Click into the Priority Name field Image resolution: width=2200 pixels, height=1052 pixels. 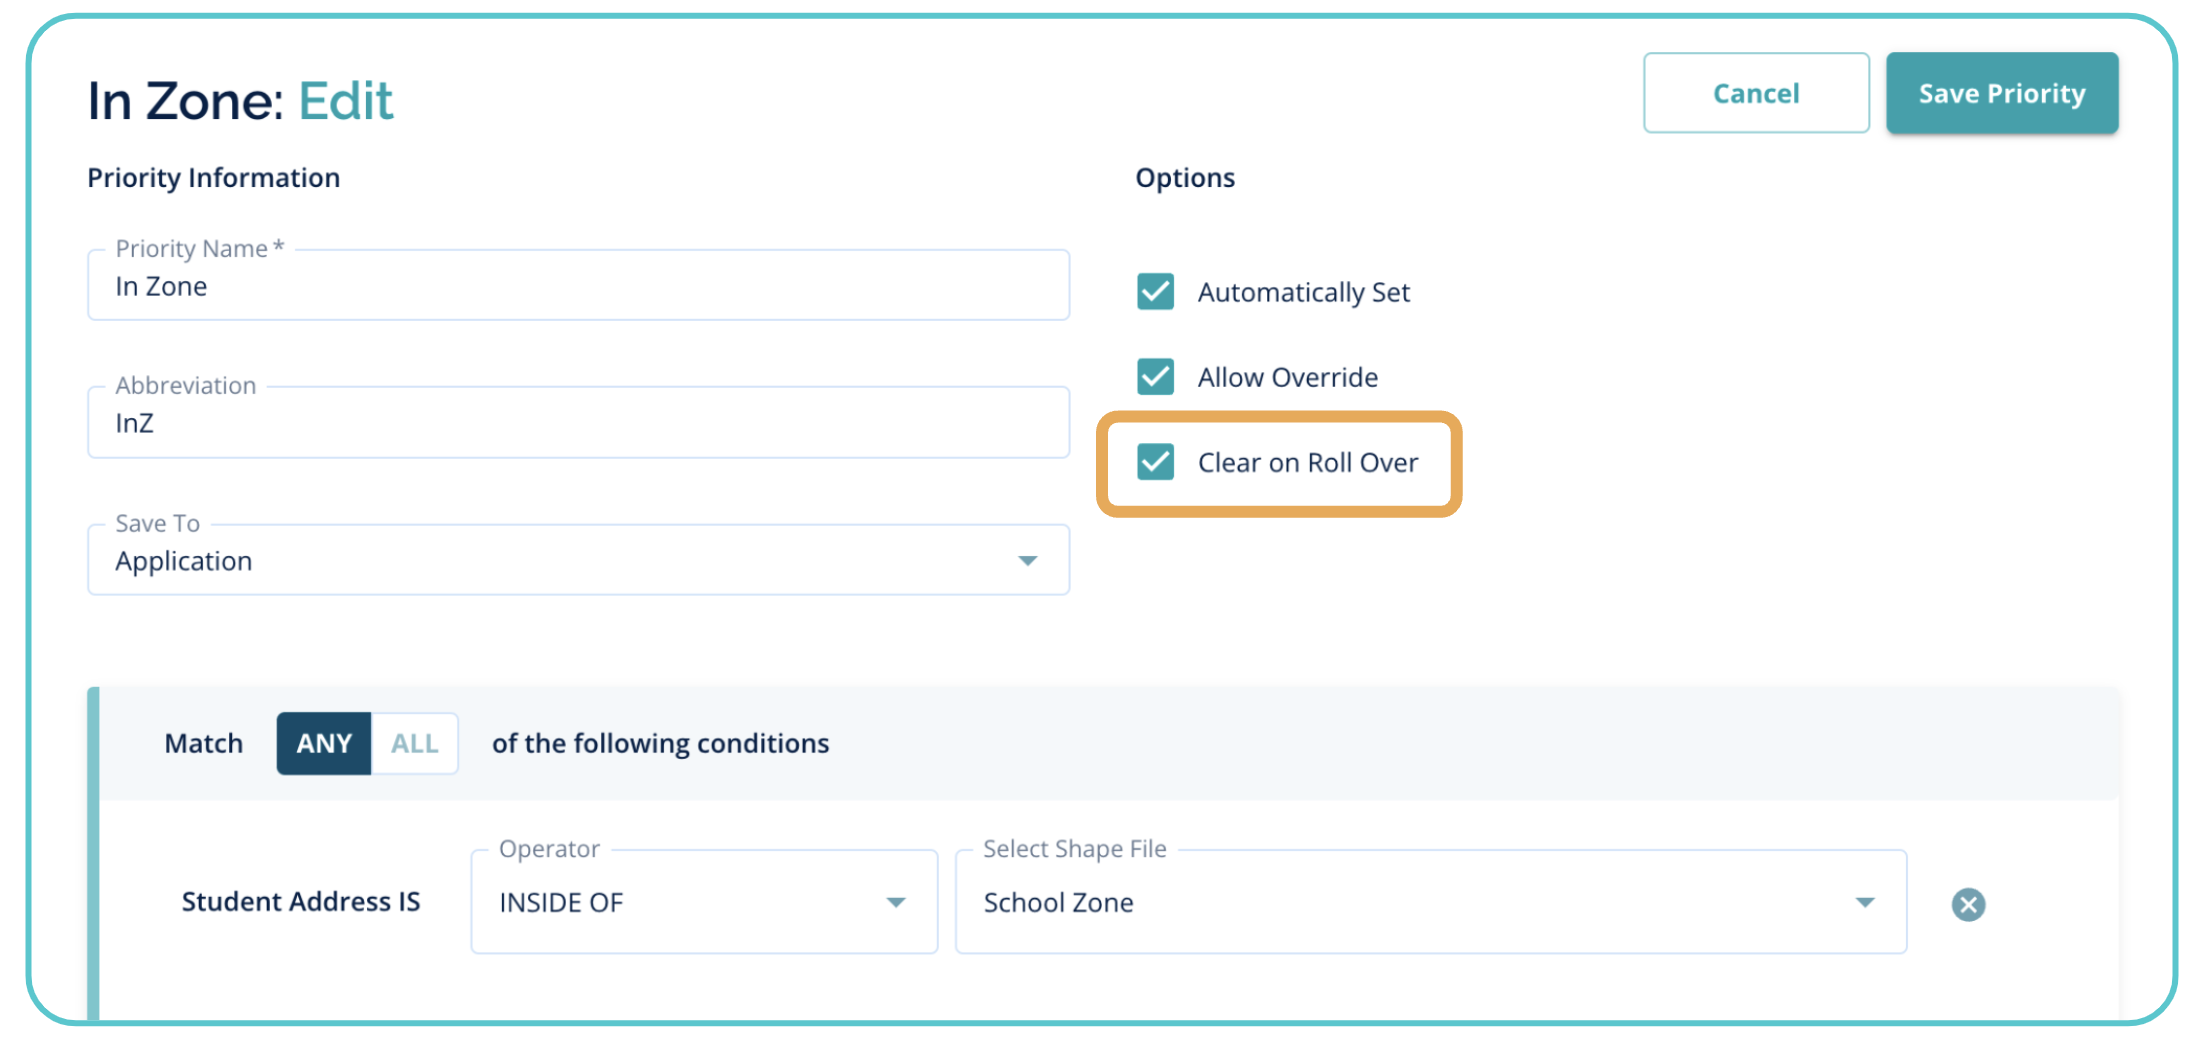577,287
